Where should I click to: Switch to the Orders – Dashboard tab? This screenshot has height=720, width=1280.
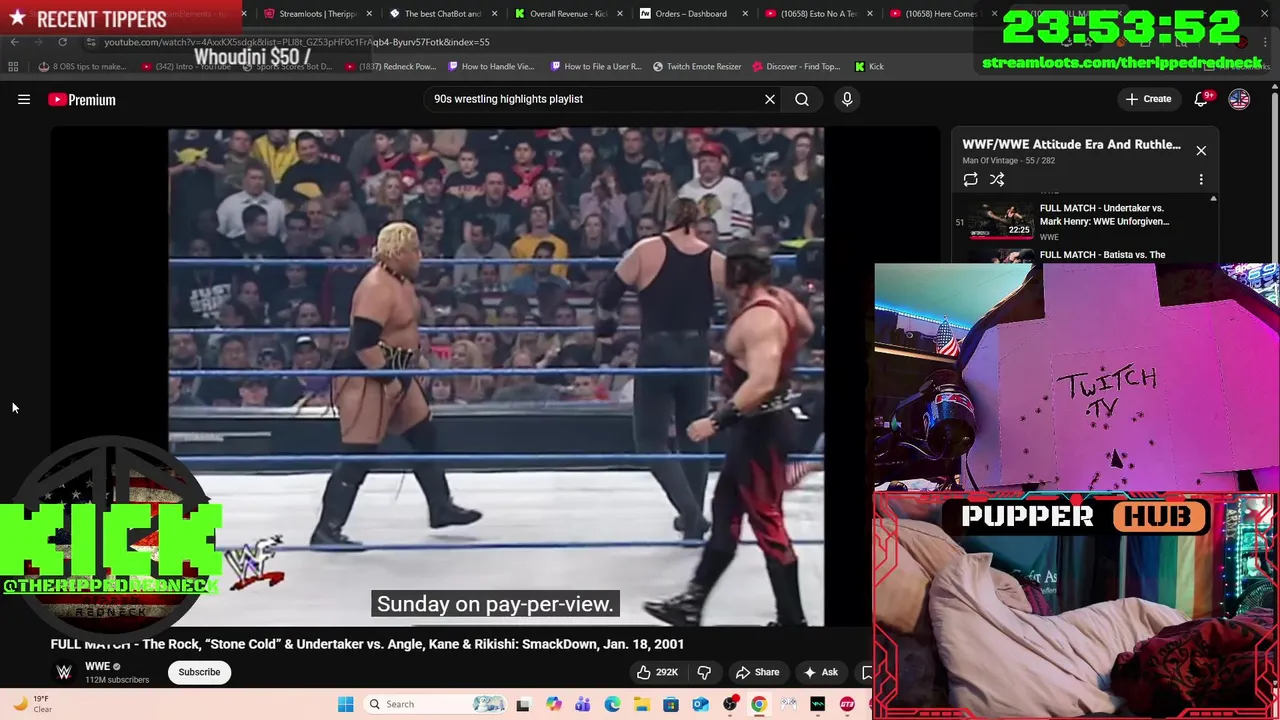tap(690, 14)
